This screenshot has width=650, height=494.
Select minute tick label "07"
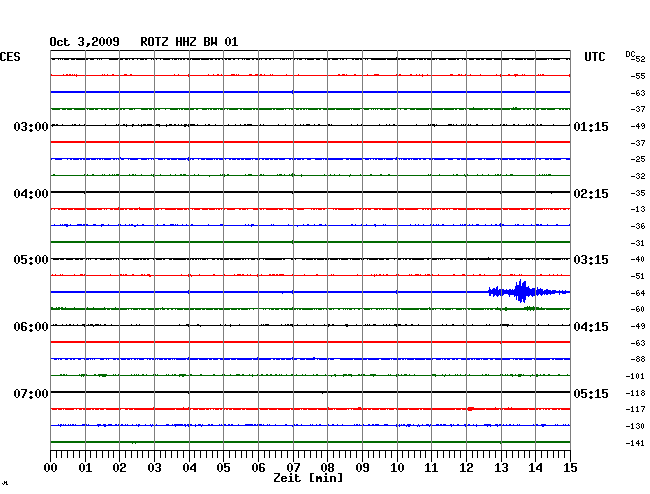(x=293, y=467)
